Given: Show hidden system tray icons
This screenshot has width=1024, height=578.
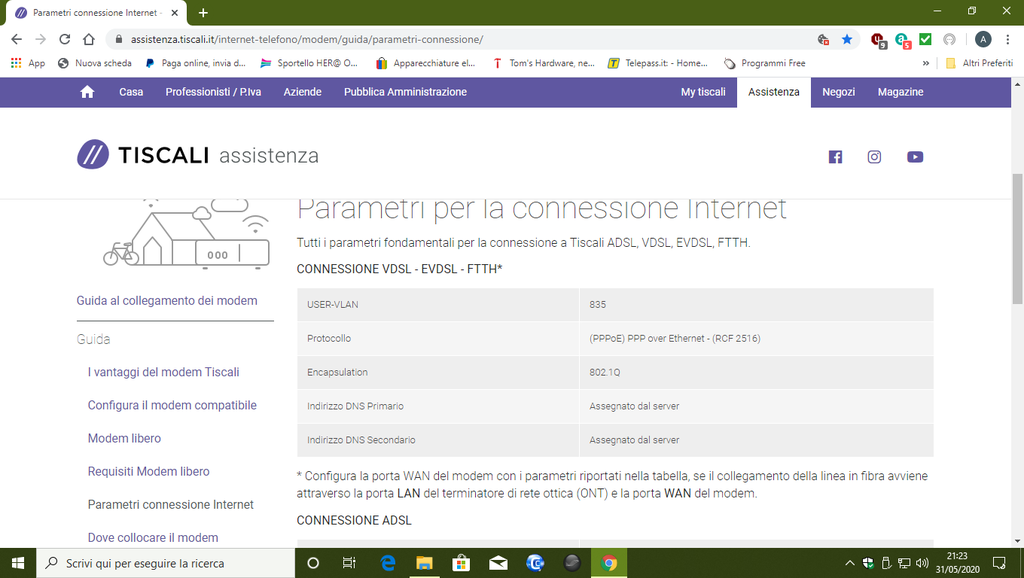Looking at the screenshot, I should (x=850, y=563).
